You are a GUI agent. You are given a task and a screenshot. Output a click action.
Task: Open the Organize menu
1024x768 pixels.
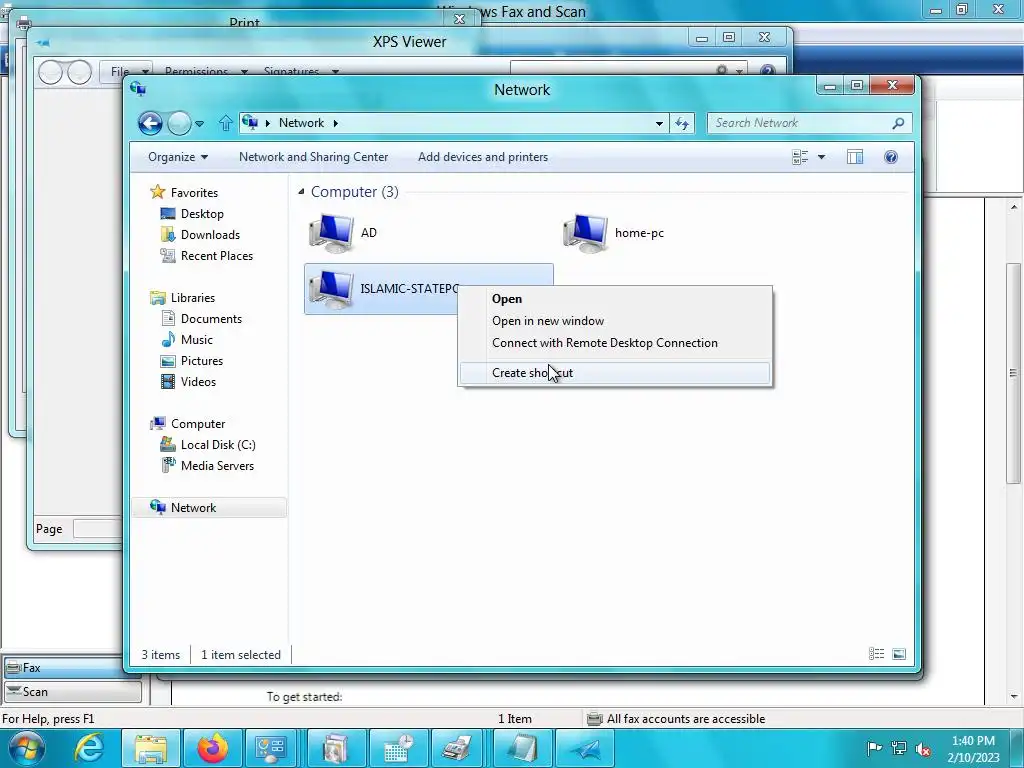coord(178,157)
